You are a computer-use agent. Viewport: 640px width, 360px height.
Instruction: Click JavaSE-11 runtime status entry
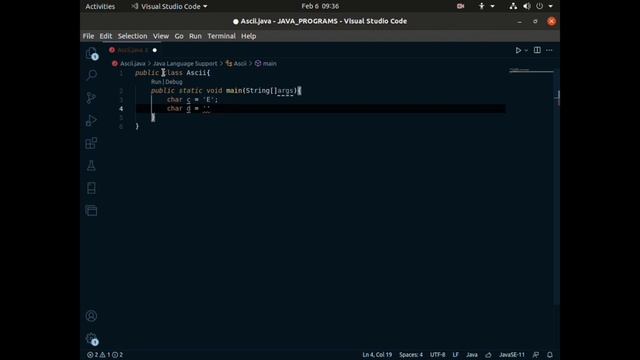click(x=512, y=355)
